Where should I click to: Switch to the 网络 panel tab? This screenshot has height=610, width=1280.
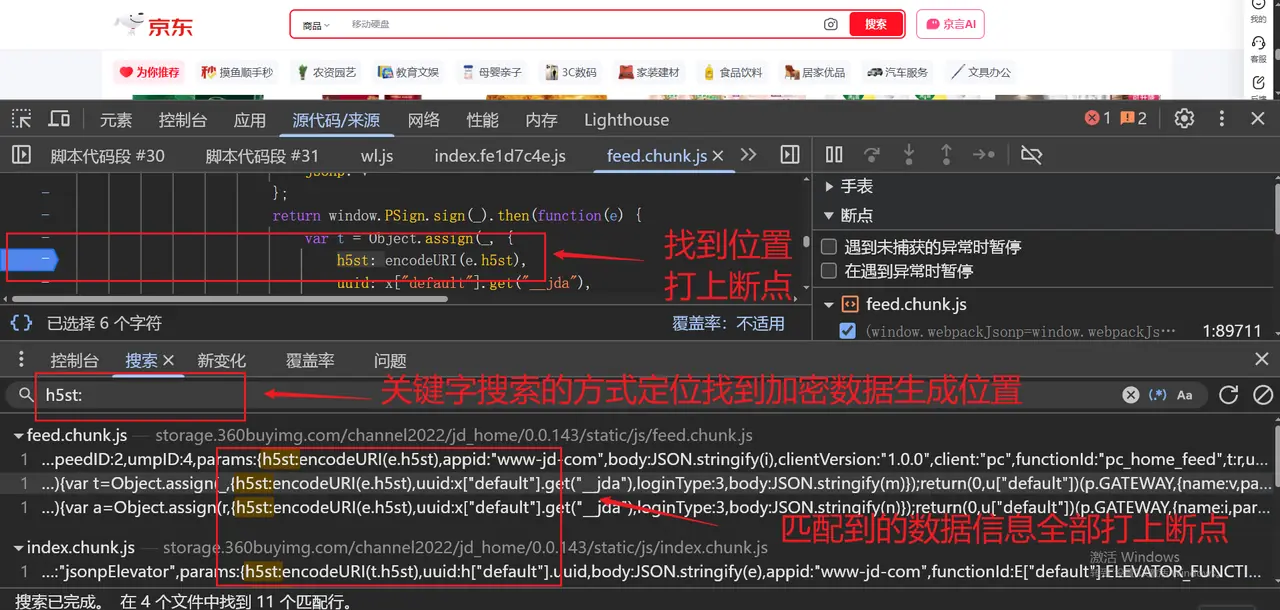424,120
